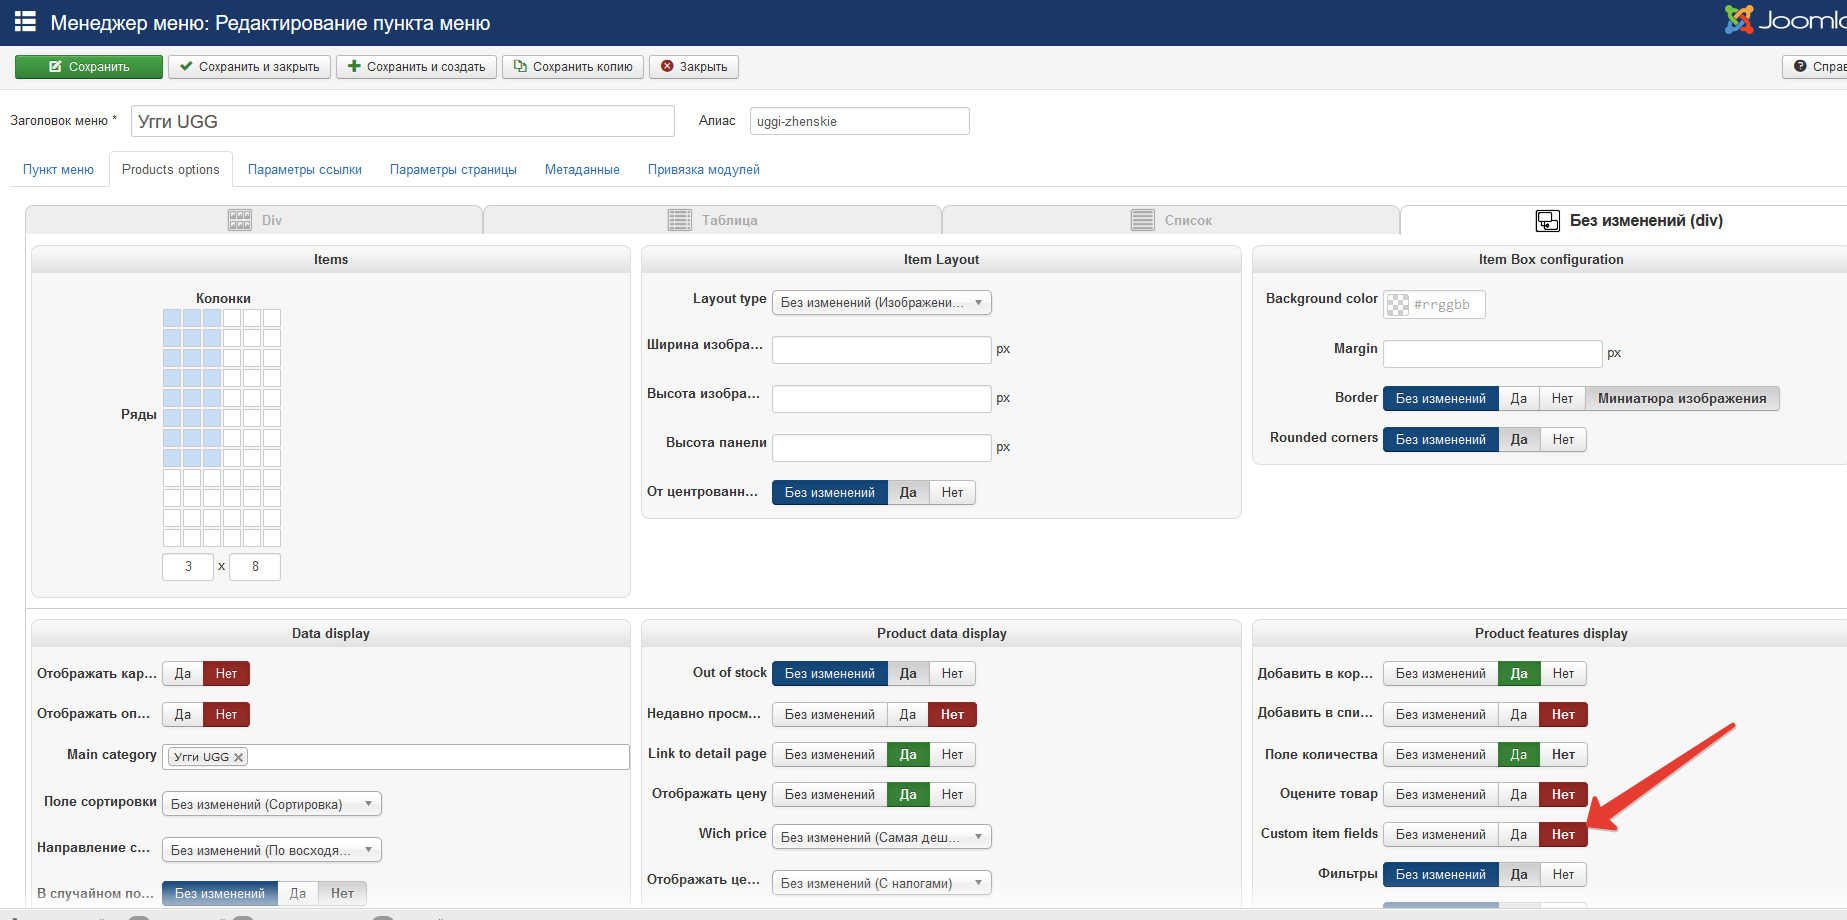Screen dimensions: 1847x920
Task: Set Custom item fields to Да
Action: (1519, 835)
